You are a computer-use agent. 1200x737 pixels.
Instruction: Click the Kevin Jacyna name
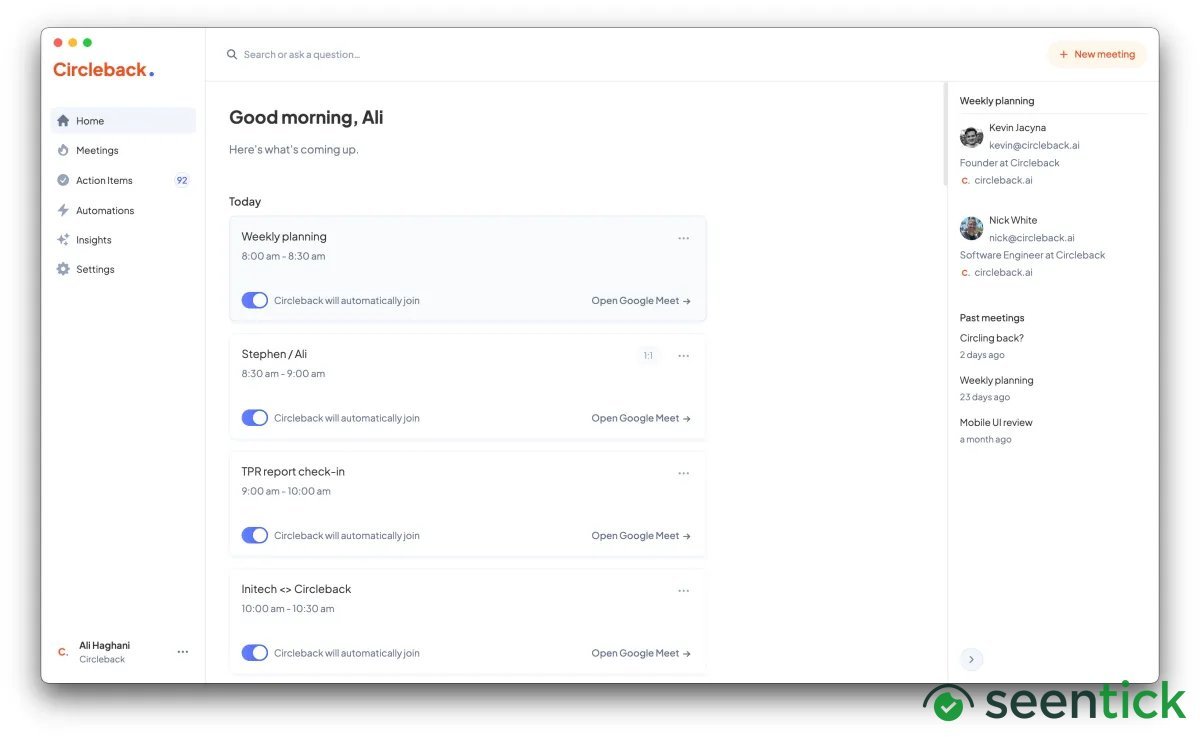[1018, 128]
